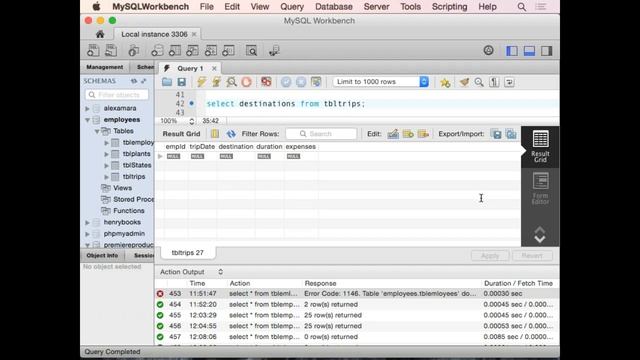The height and width of the screenshot is (360, 640).
Task: Expand the tblplants table
Action: click(x=107, y=154)
